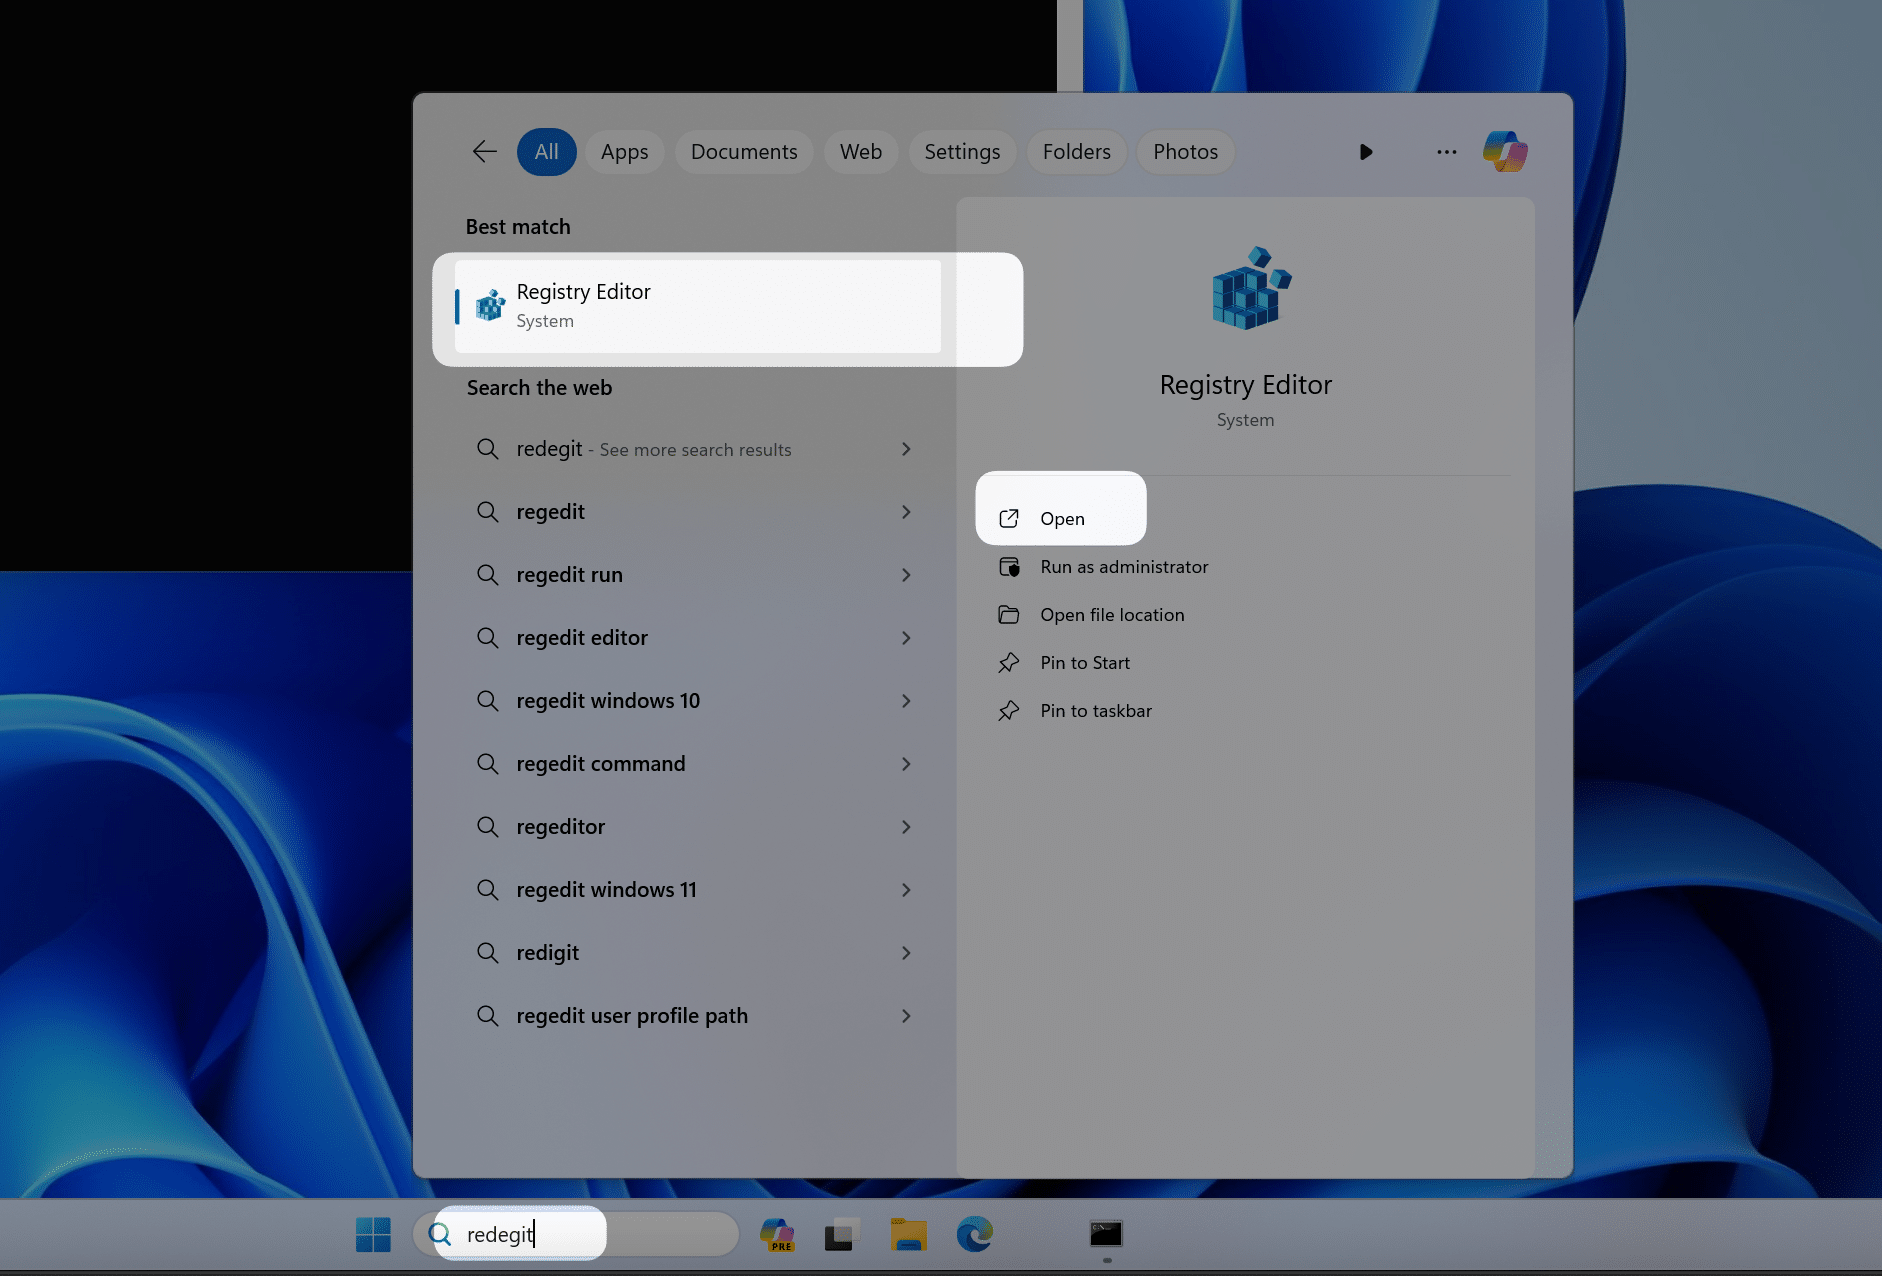Expand the 'regedit user profile path' chevron
This screenshot has height=1276, width=1882.
(x=906, y=1016)
